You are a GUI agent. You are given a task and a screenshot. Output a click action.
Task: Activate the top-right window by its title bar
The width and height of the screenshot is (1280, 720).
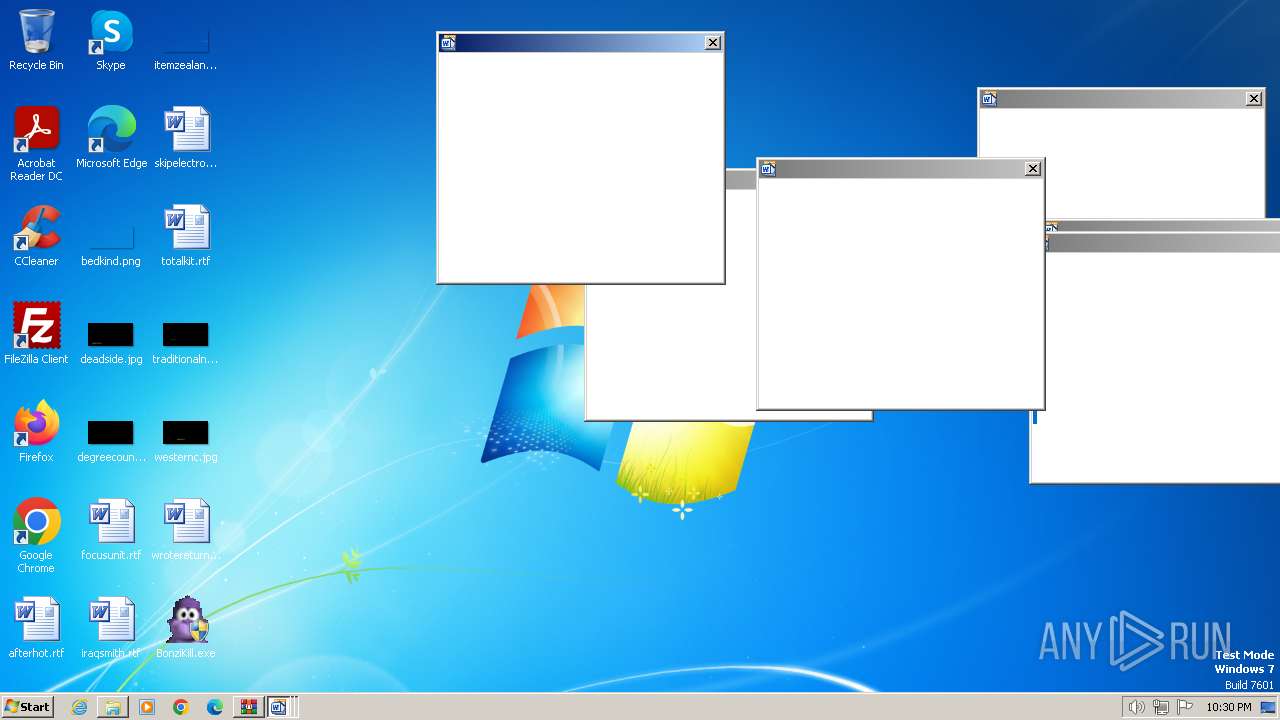coord(1121,99)
